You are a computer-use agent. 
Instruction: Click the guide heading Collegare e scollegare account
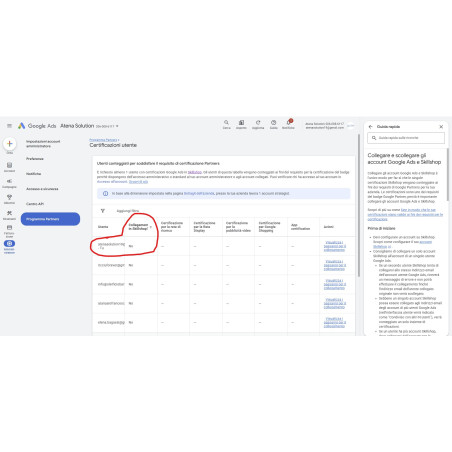[x=404, y=159]
